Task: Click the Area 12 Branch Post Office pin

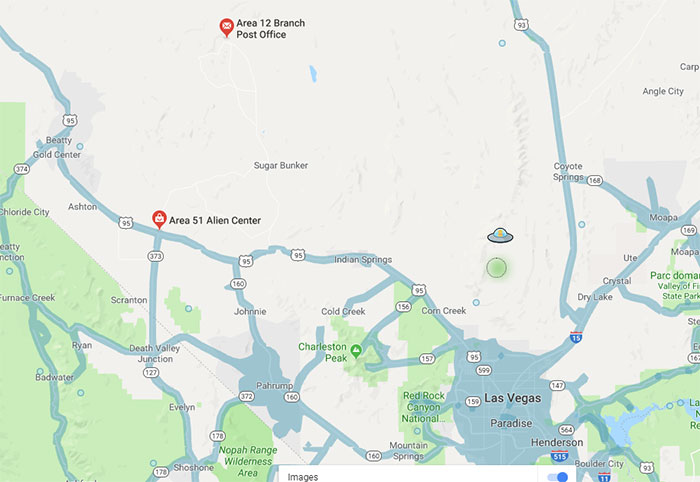Action: tap(226, 28)
